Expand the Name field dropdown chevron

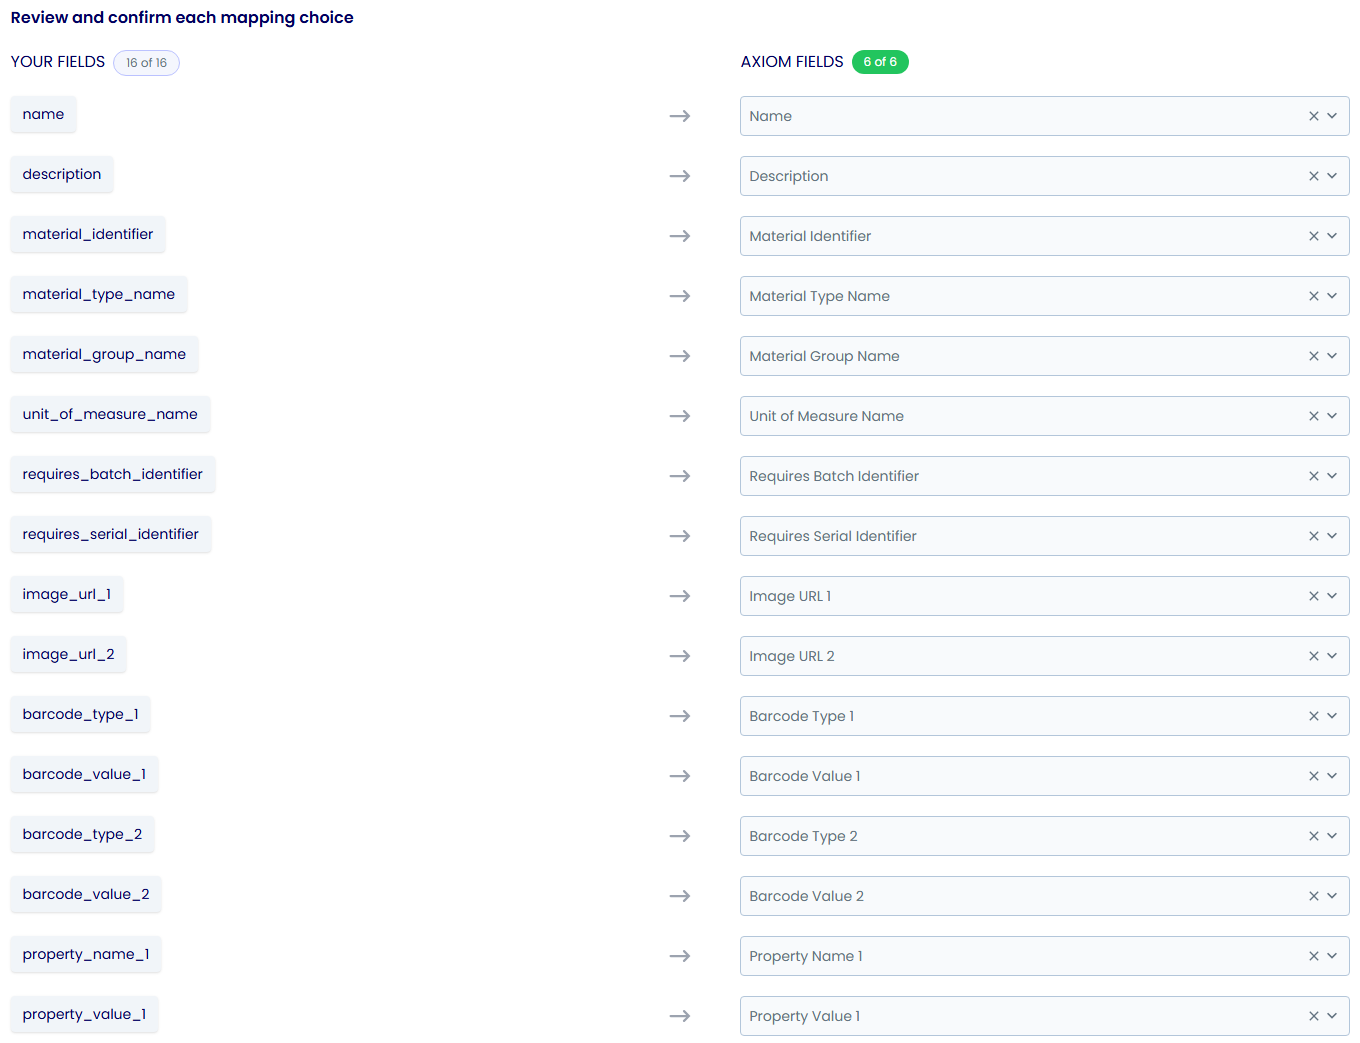[x=1332, y=116]
